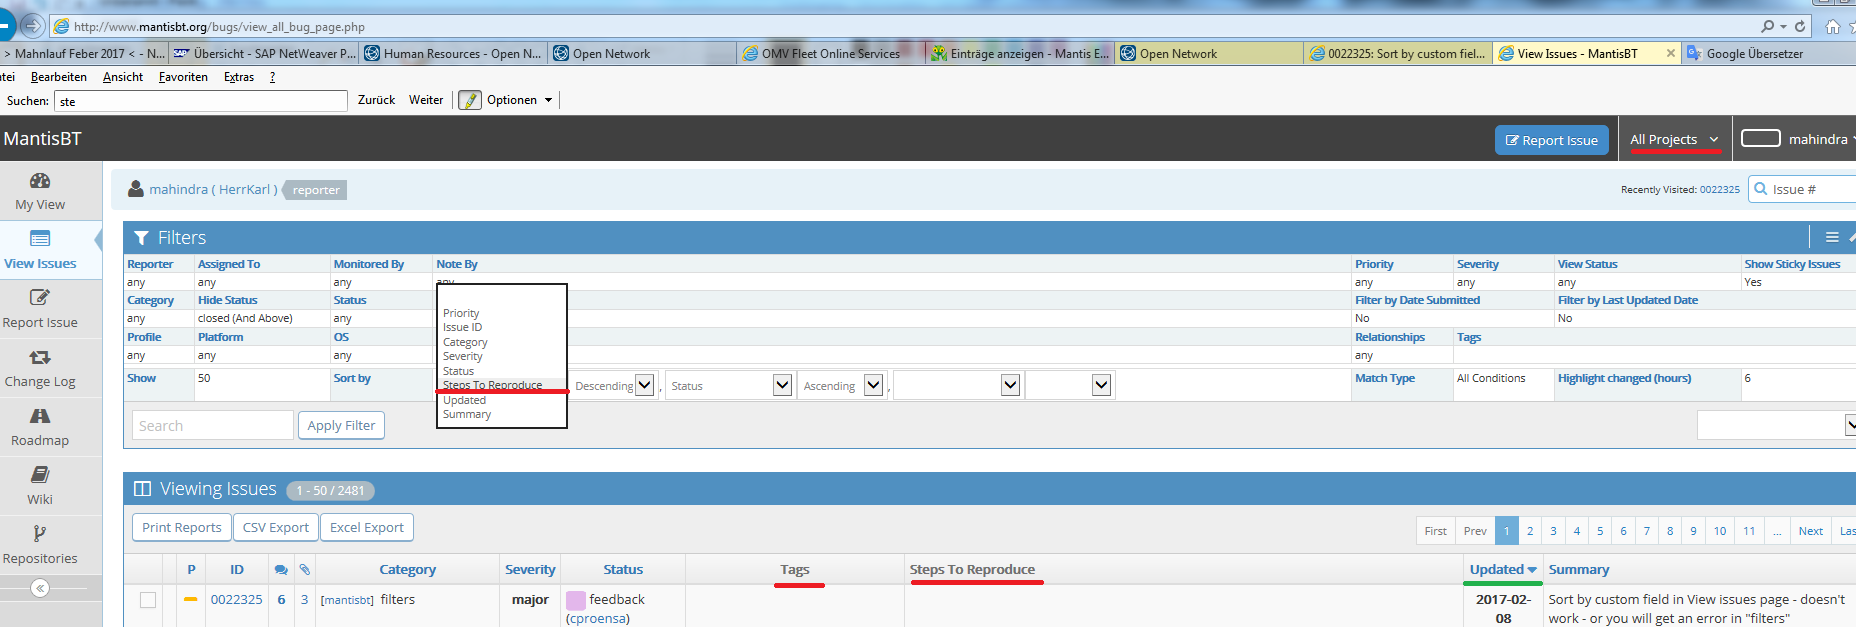Click the Filters hamburger menu icon
1856x627 pixels.
[x=1831, y=237]
